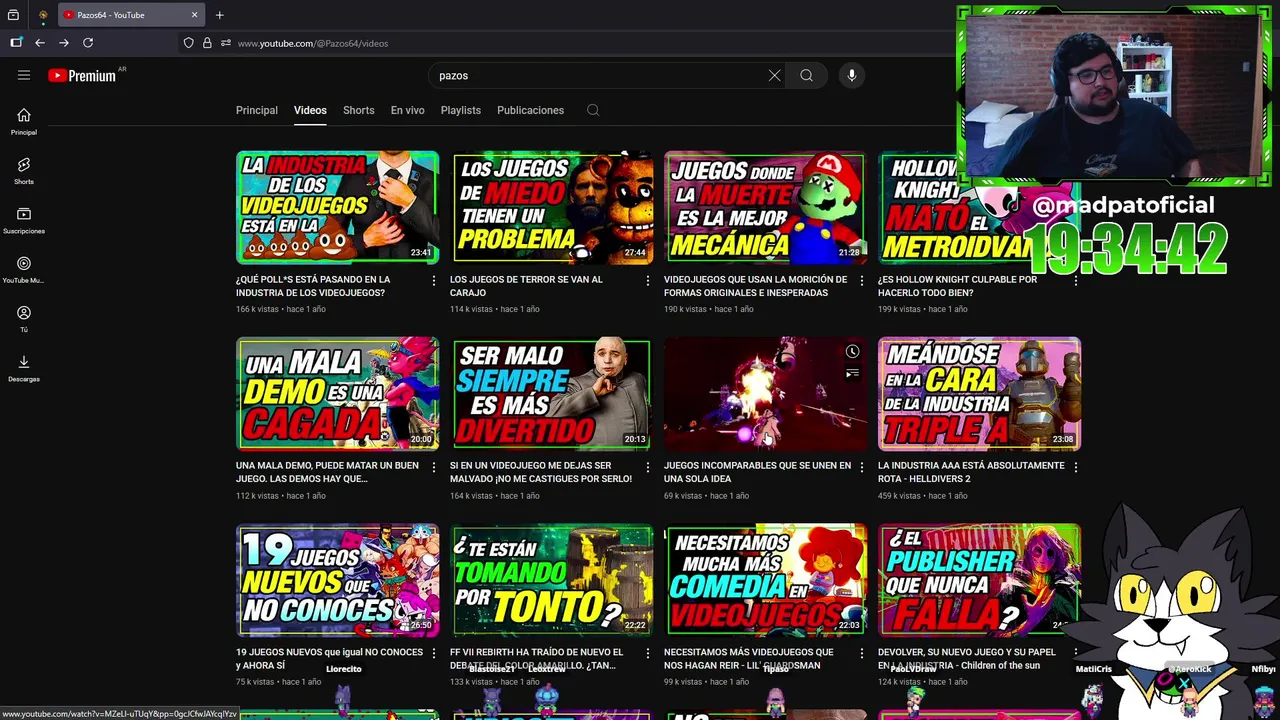Viewport: 1280px width, 720px height.
Task: Open title La industria AAA está absolutamente rota
Action: [x=971, y=472]
